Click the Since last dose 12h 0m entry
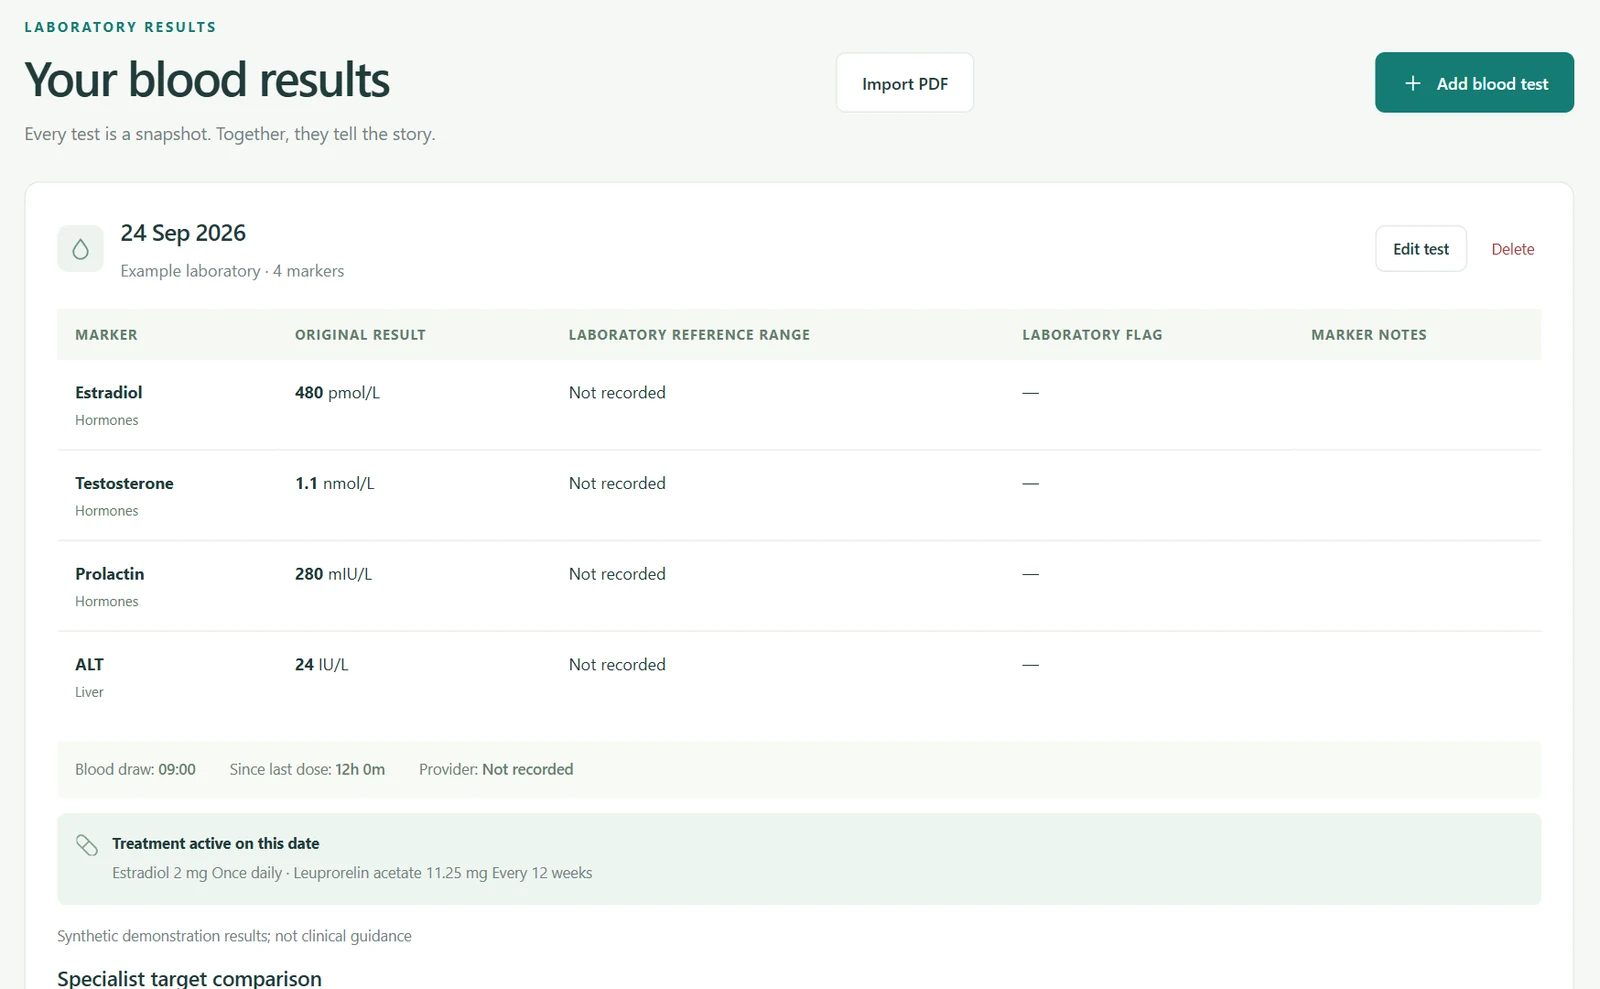The width and height of the screenshot is (1600, 989). click(307, 769)
